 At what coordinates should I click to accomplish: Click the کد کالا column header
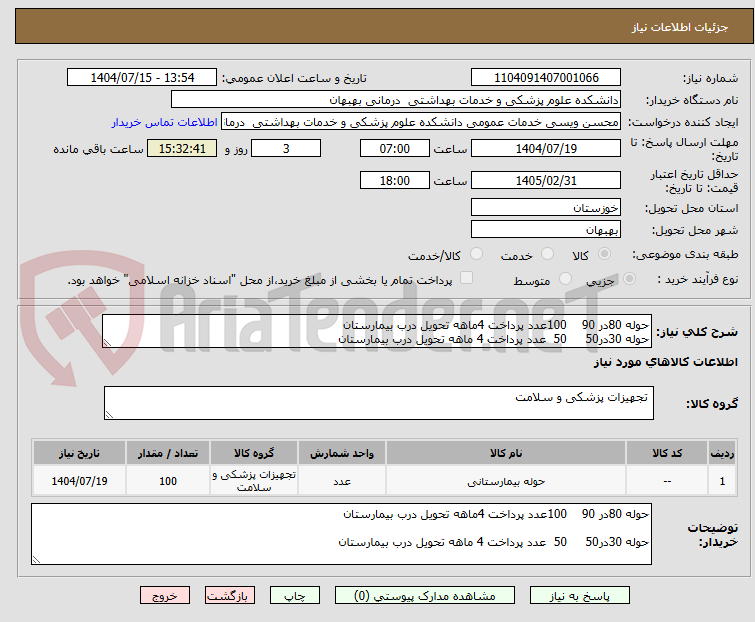pos(667,453)
